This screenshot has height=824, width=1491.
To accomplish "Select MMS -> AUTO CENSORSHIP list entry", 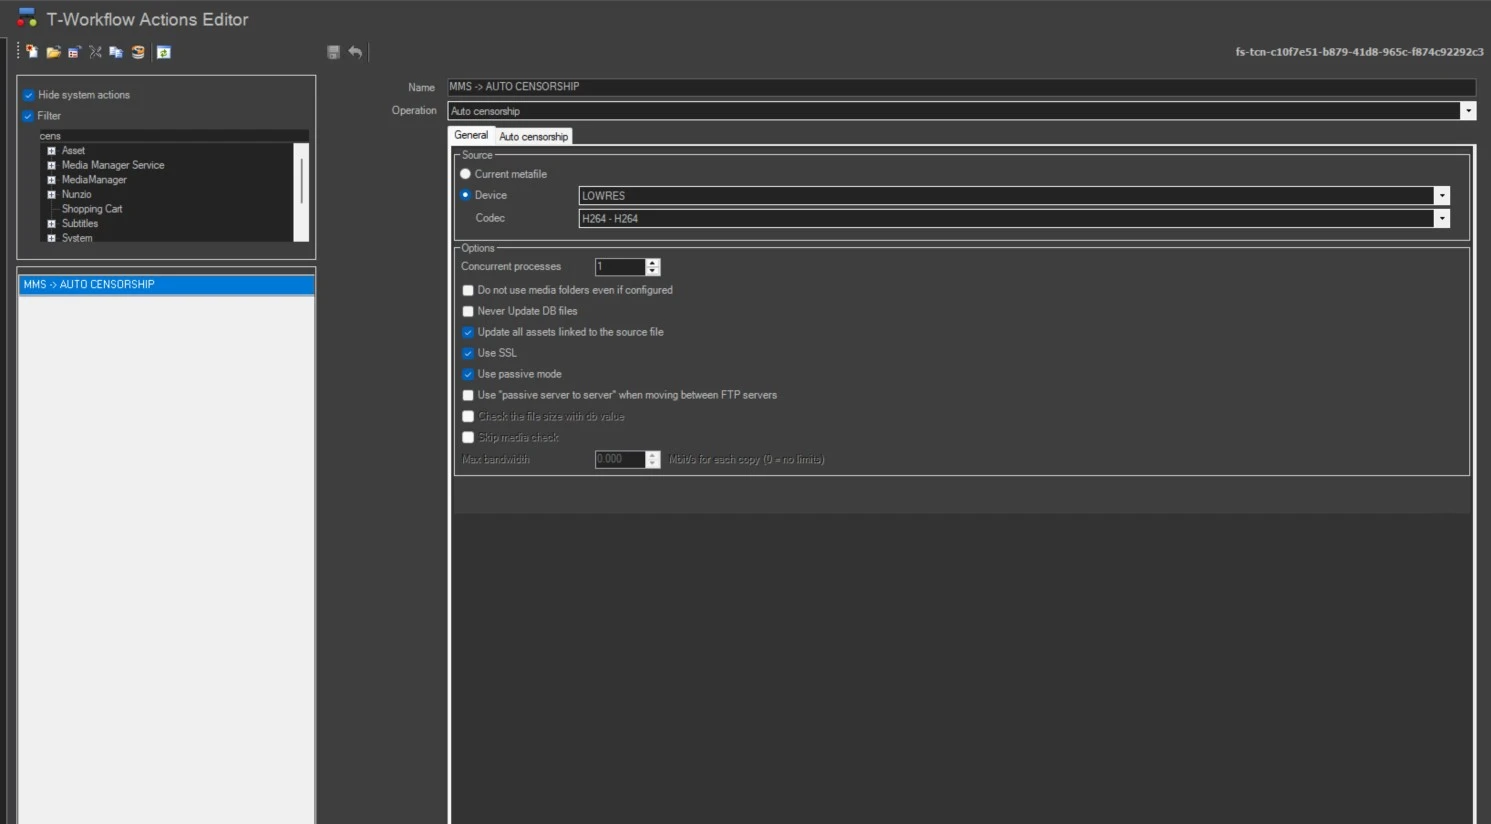I will point(167,285).
